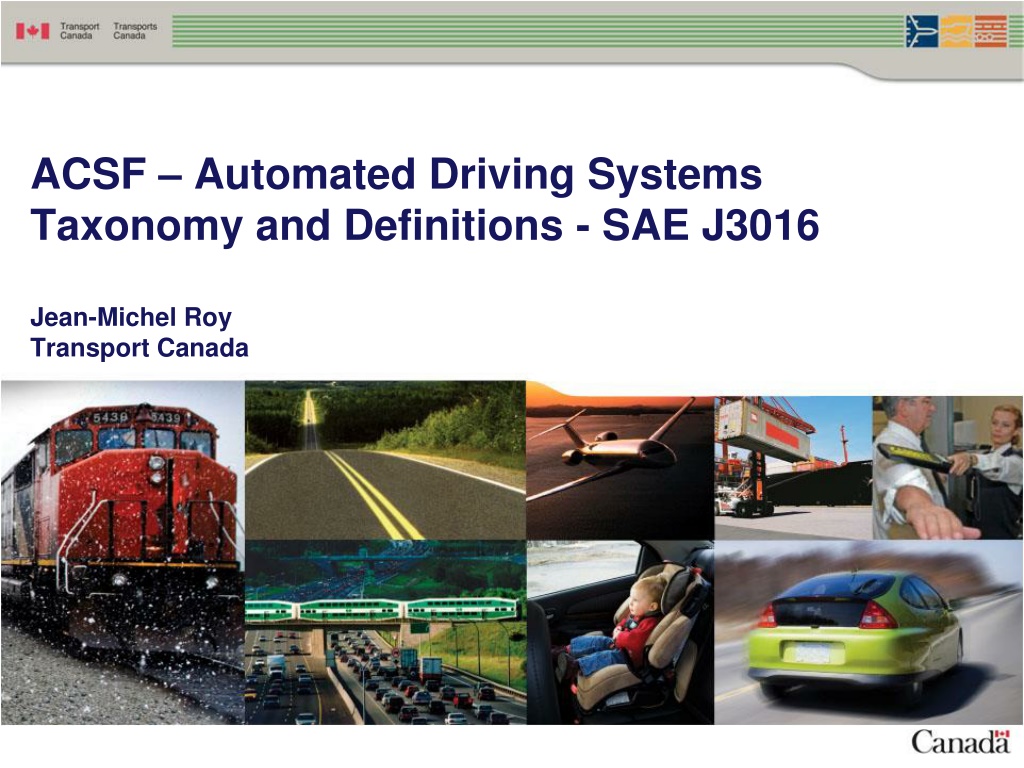
Task: Click the green striped header banner
Action: coord(538,31)
